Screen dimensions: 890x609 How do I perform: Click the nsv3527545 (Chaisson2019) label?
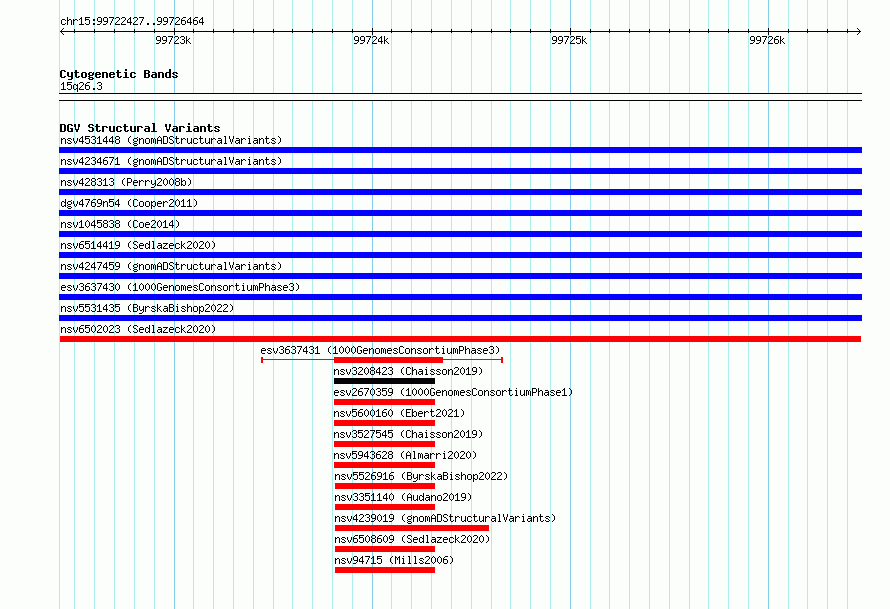pos(408,434)
